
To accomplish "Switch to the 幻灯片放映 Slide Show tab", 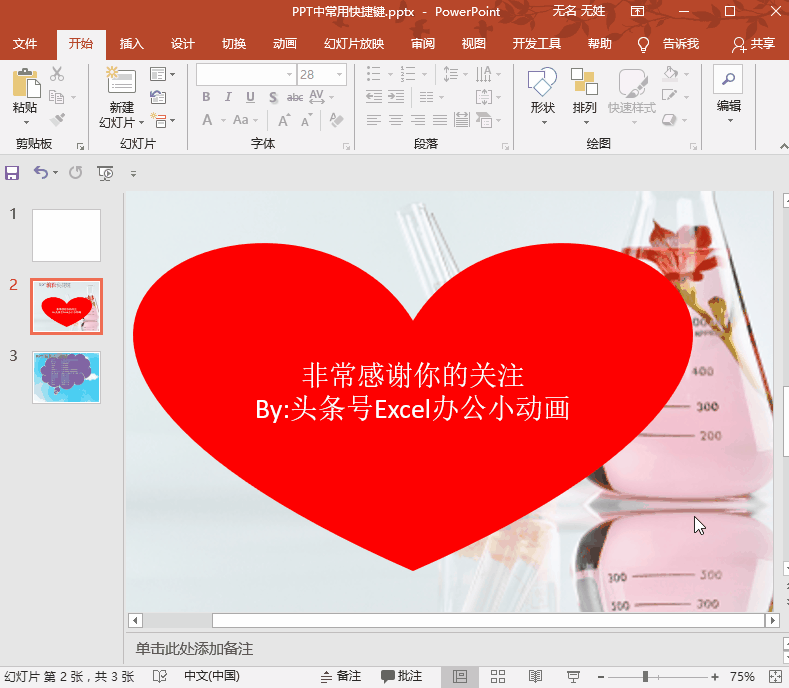I will 354,44.
